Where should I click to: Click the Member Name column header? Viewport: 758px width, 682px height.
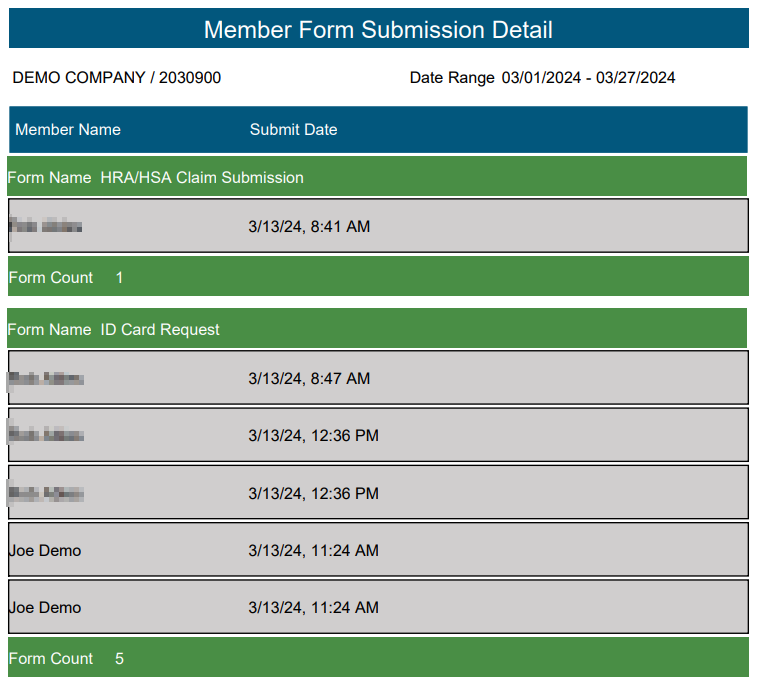click(x=68, y=130)
